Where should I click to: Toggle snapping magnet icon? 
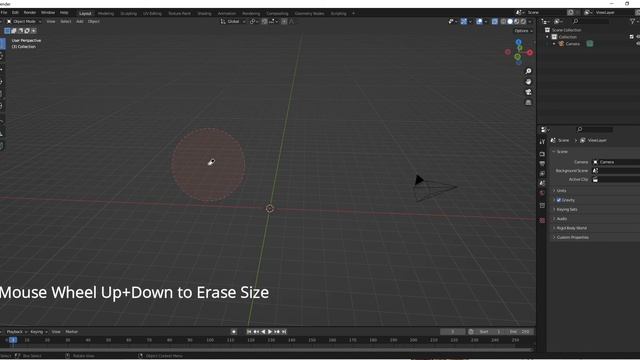(x=264, y=21)
